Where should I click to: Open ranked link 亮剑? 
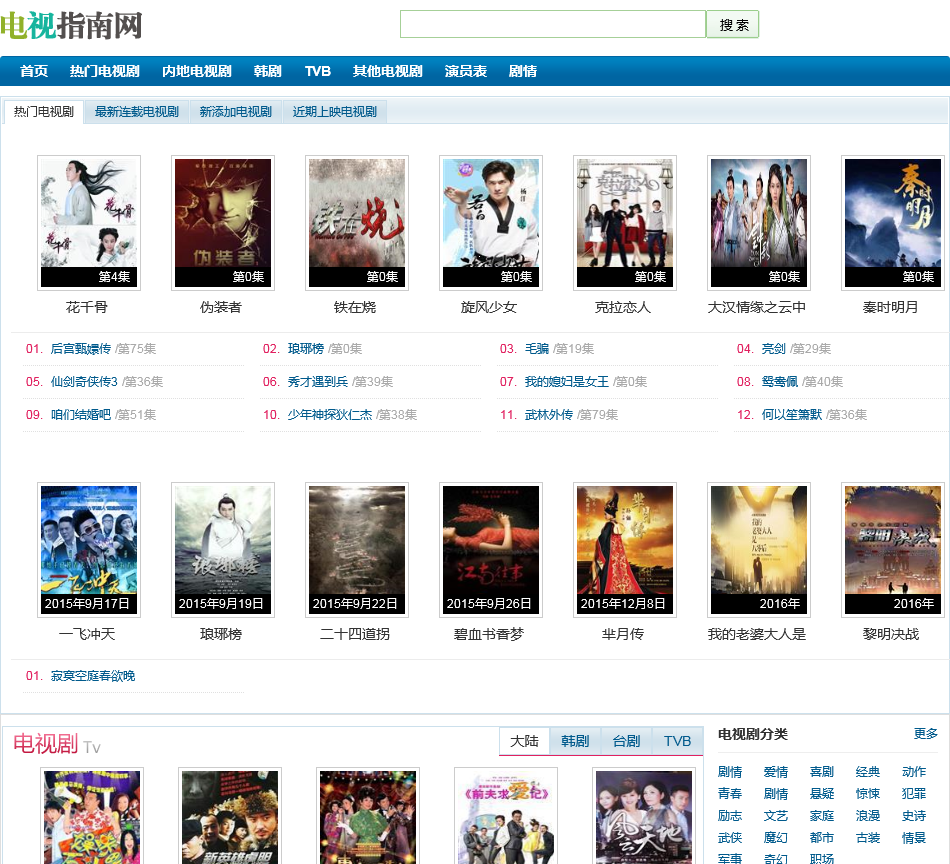[774, 349]
